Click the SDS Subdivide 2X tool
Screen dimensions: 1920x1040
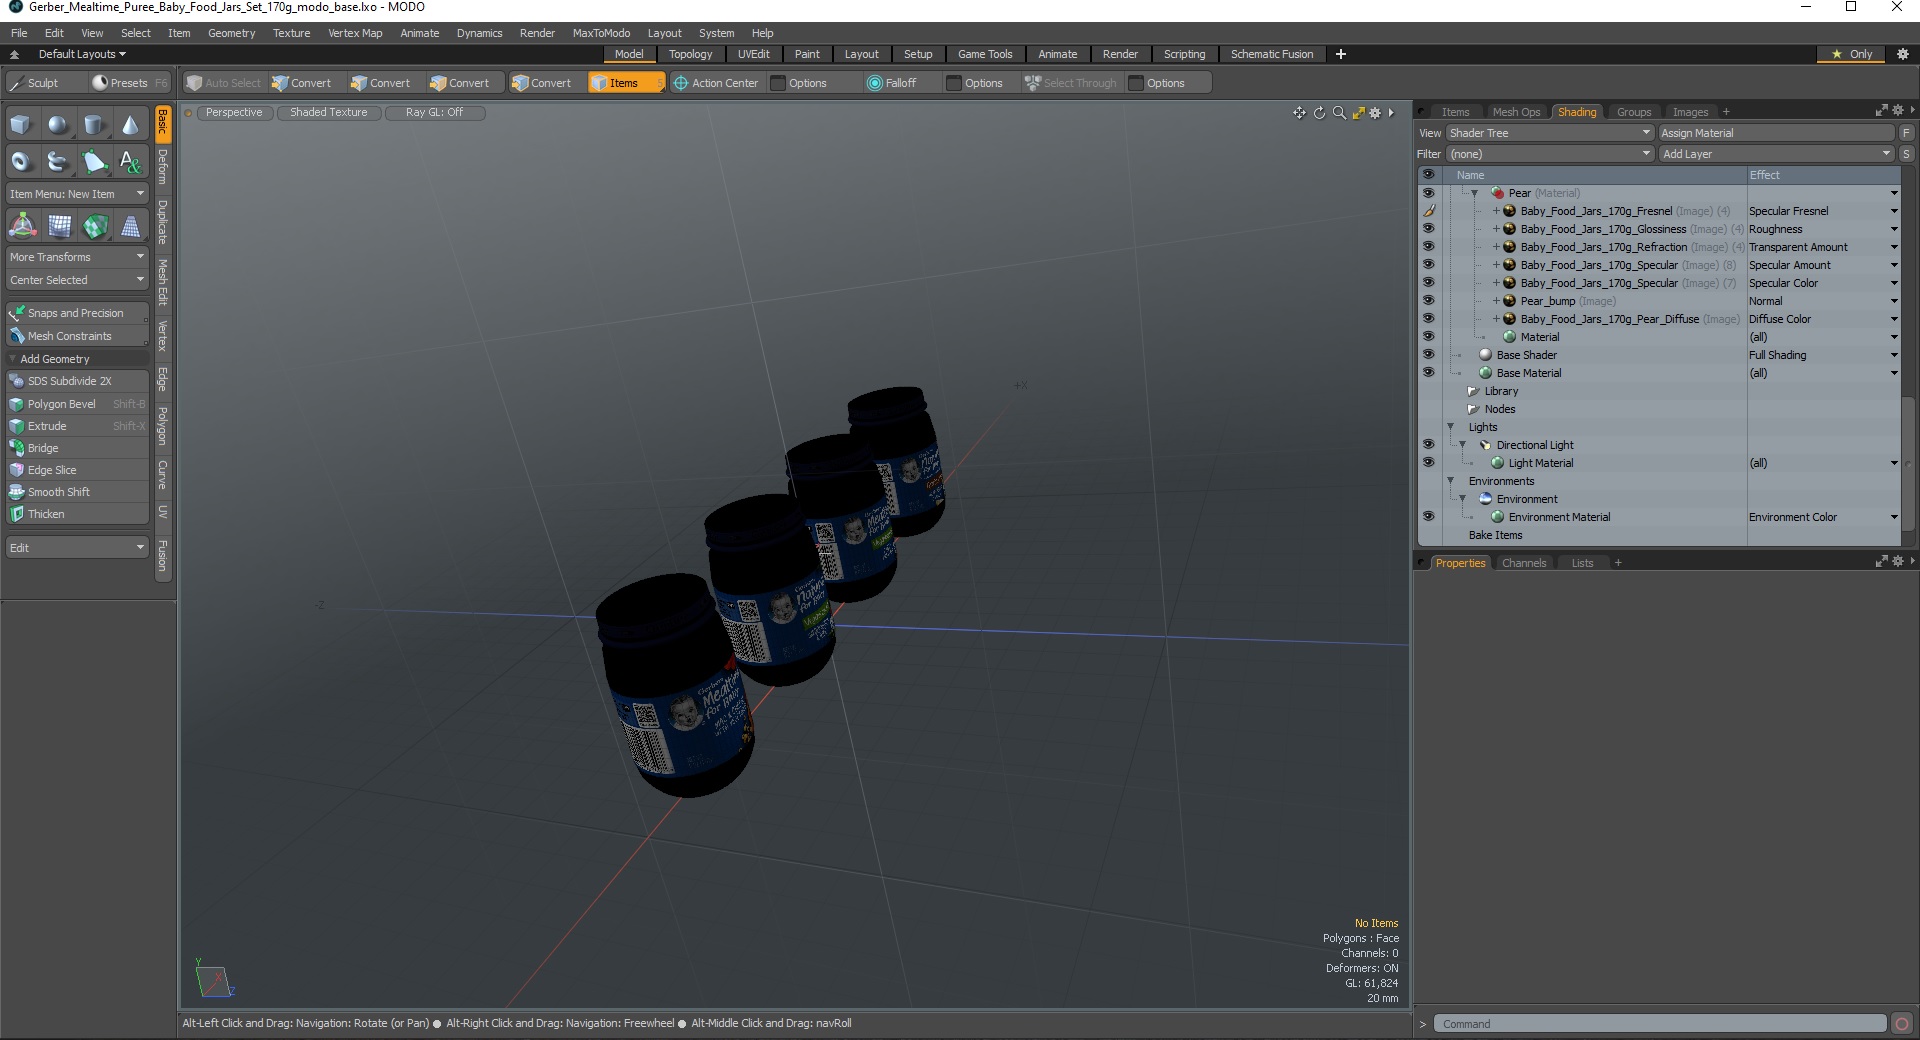[x=77, y=381]
